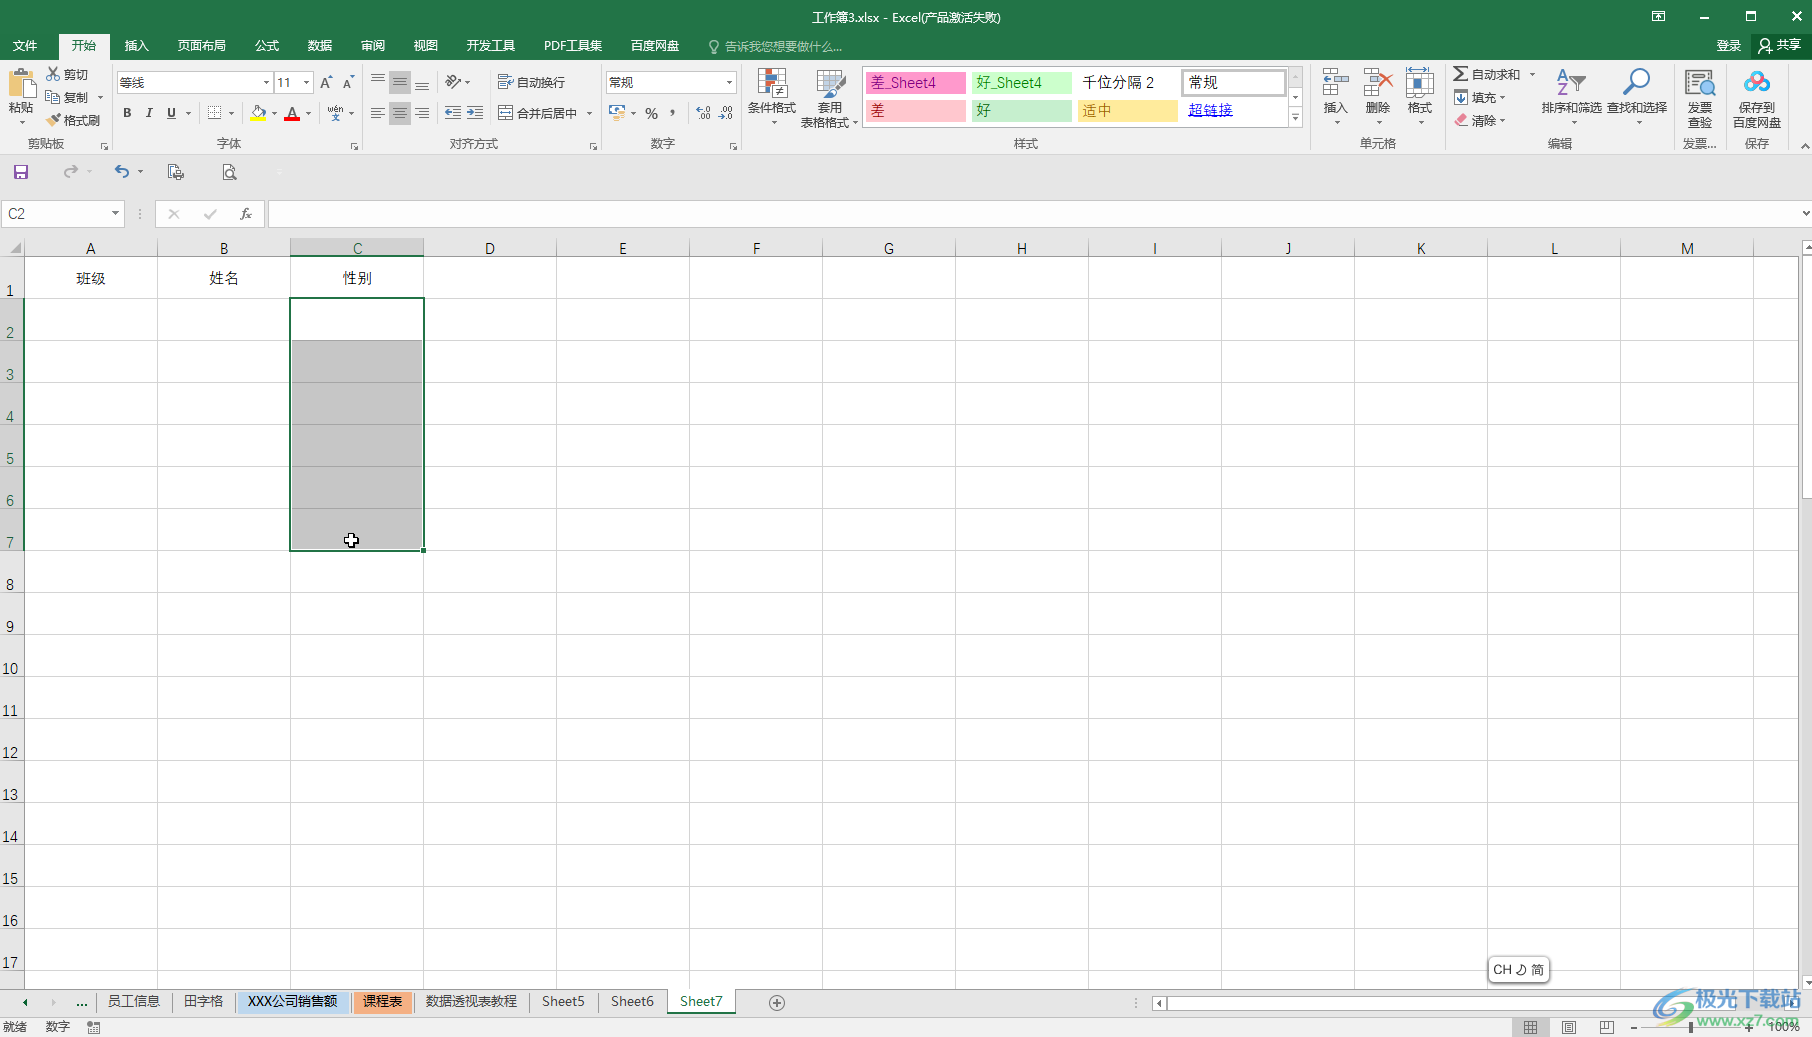The image size is (1812, 1037).
Task: Switch to the Data (数据) tab
Action: click(x=320, y=46)
